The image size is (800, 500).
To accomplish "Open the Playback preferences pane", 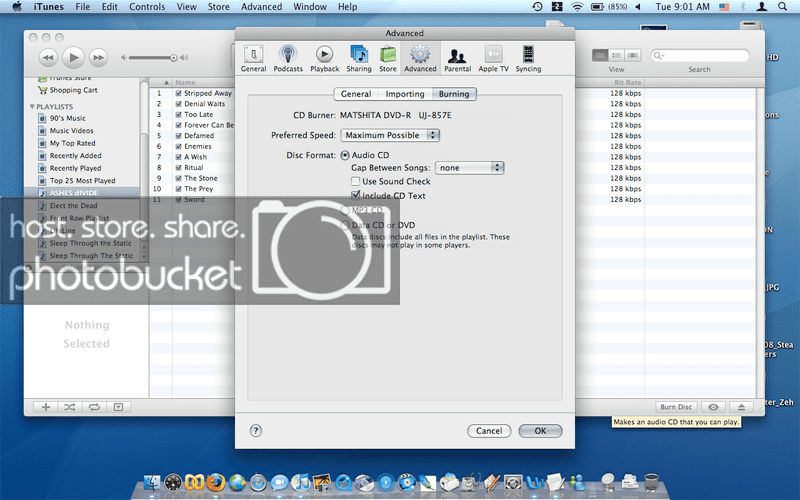I will point(324,59).
